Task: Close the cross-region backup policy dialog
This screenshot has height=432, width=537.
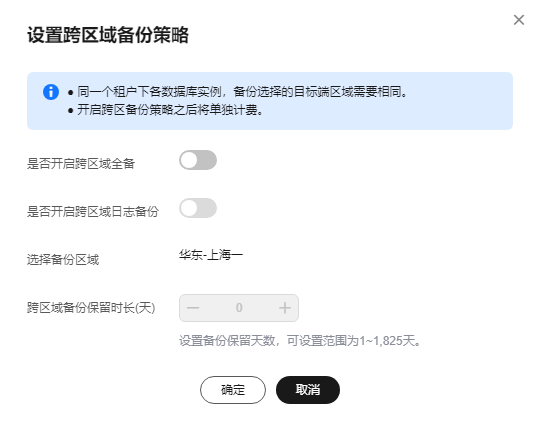Action: tap(519, 20)
